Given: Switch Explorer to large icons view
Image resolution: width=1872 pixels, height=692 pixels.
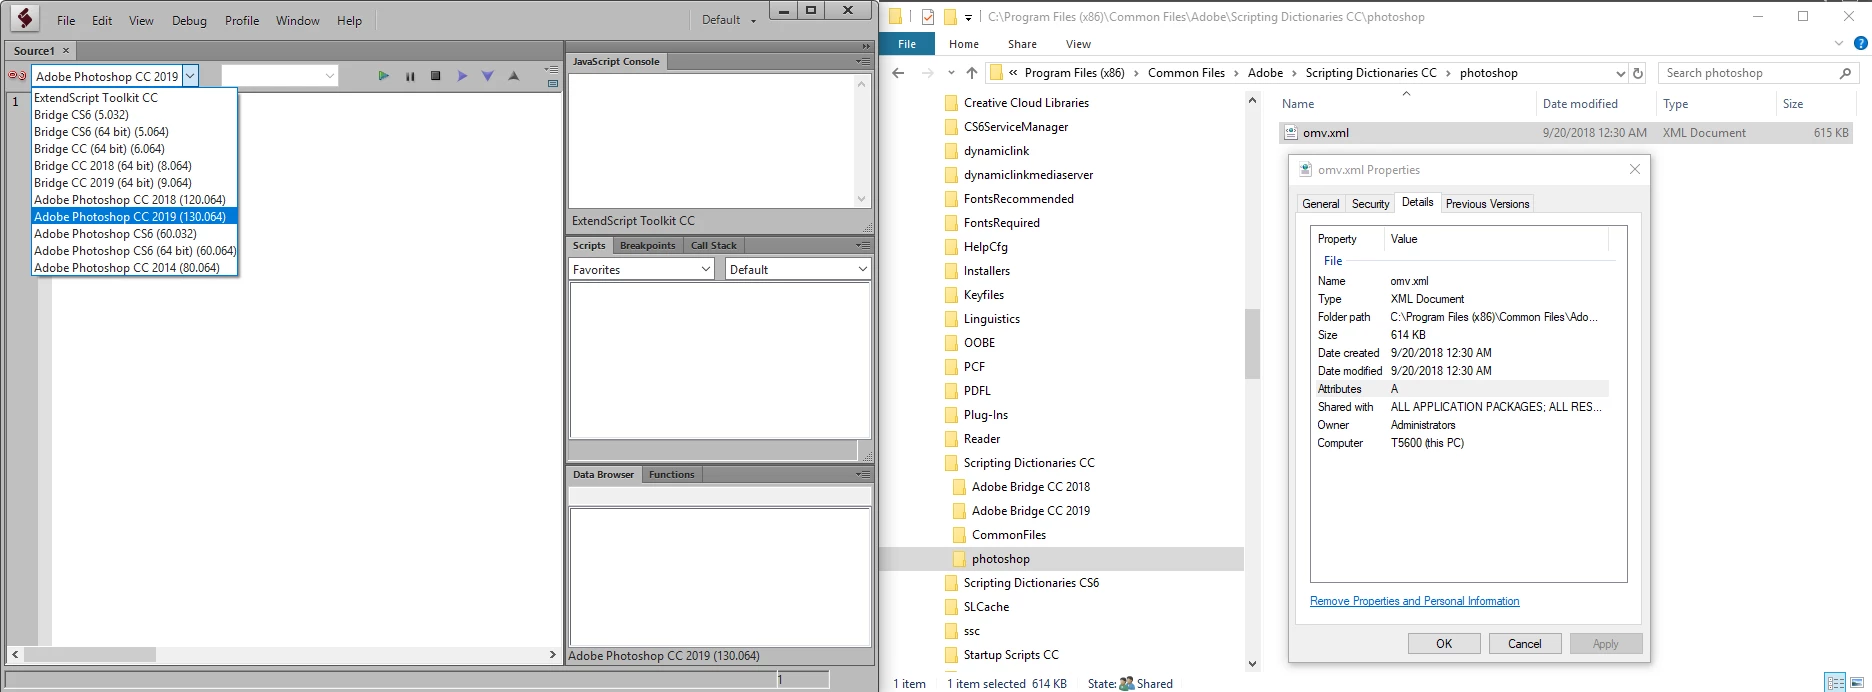Looking at the screenshot, I should 1857,682.
